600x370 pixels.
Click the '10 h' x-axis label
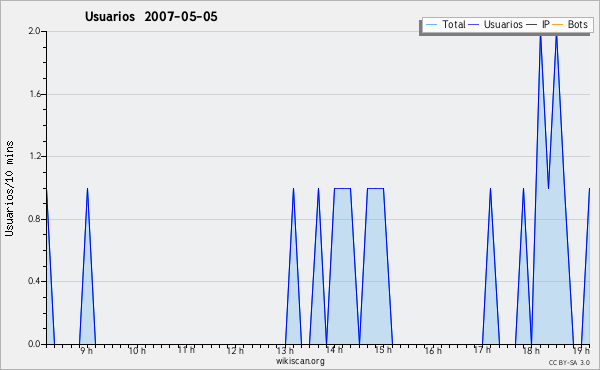[137, 350]
